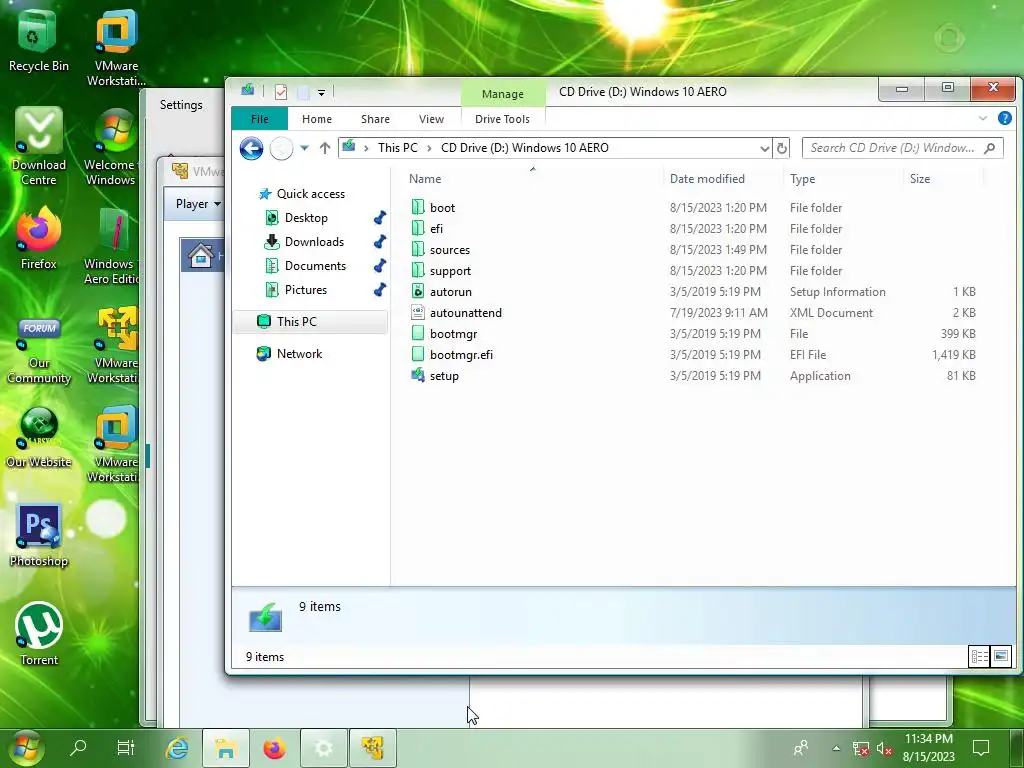
Task: Click the search magnifier in Explorer
Action: tap(989, 148)
